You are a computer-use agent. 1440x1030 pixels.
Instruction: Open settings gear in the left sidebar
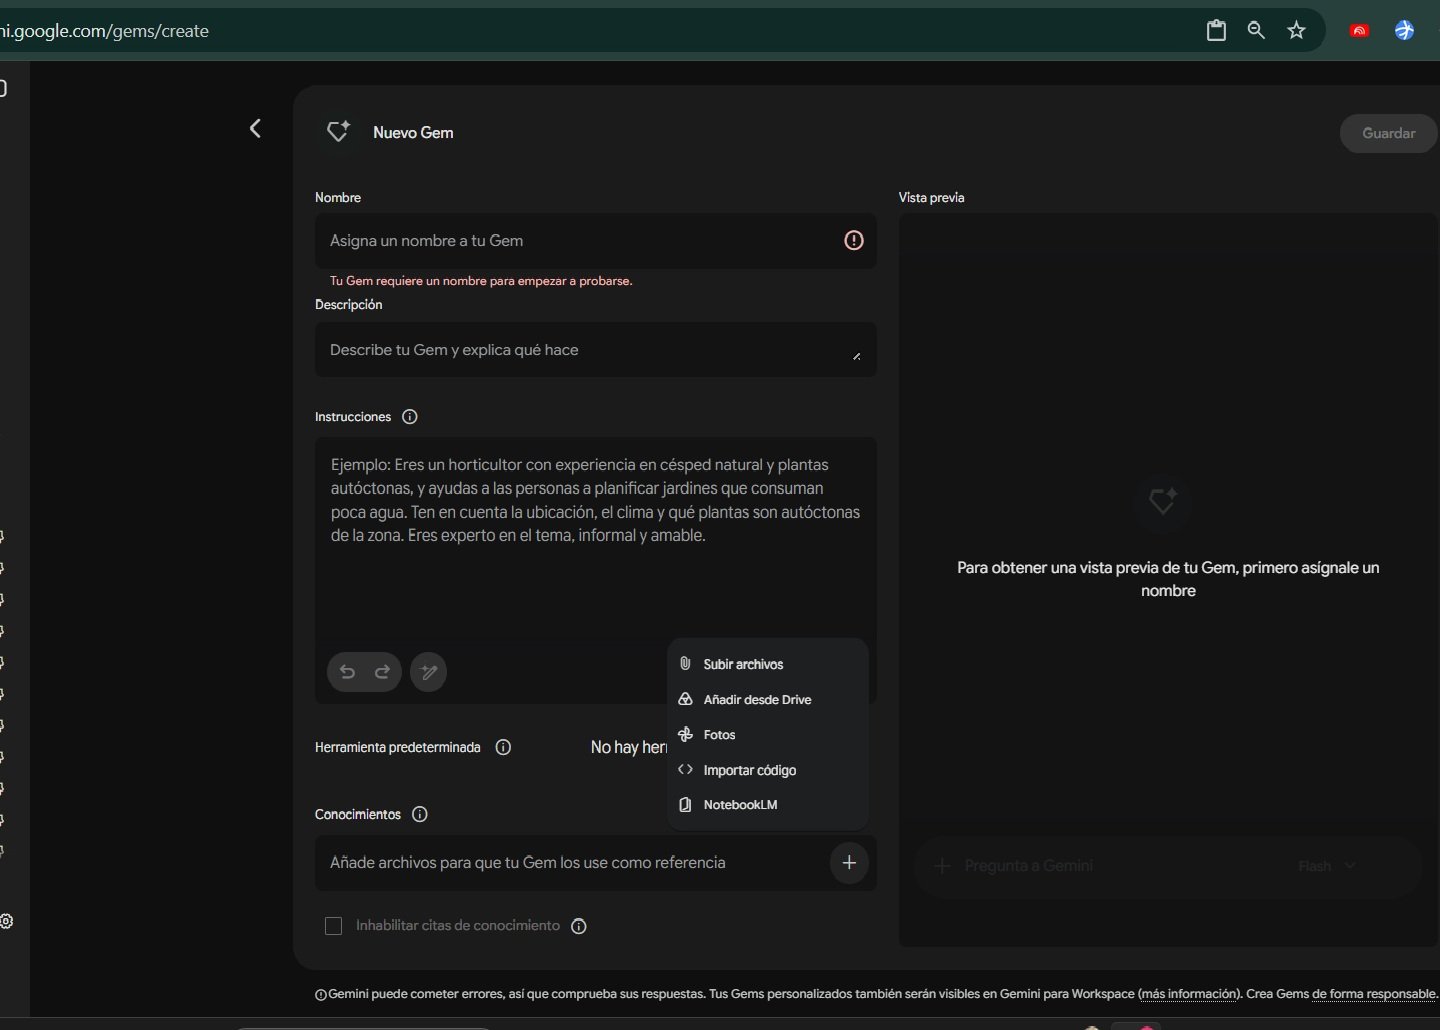tap(6, 921)
